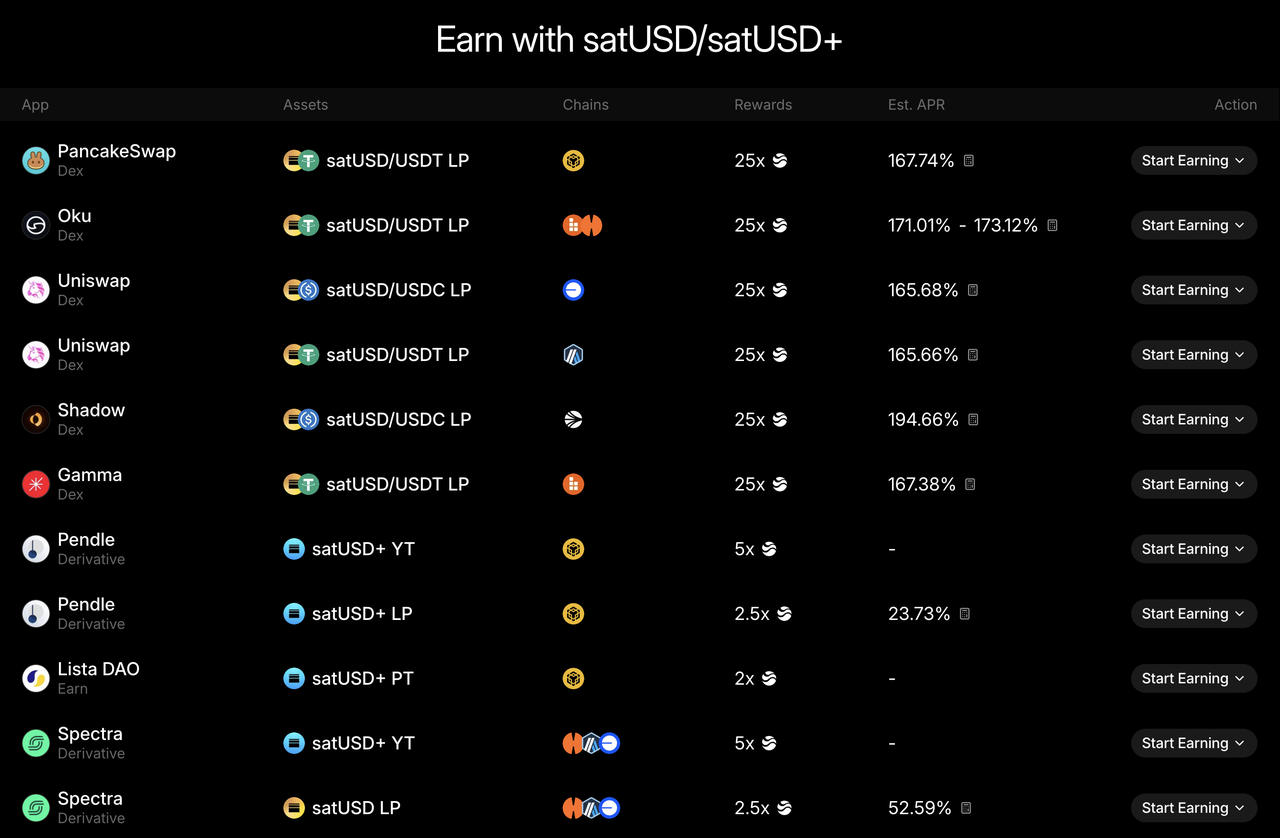View APR details icon beside 52.59%
The width and height of the screenshot is (1280, 838).
[966, 808]
